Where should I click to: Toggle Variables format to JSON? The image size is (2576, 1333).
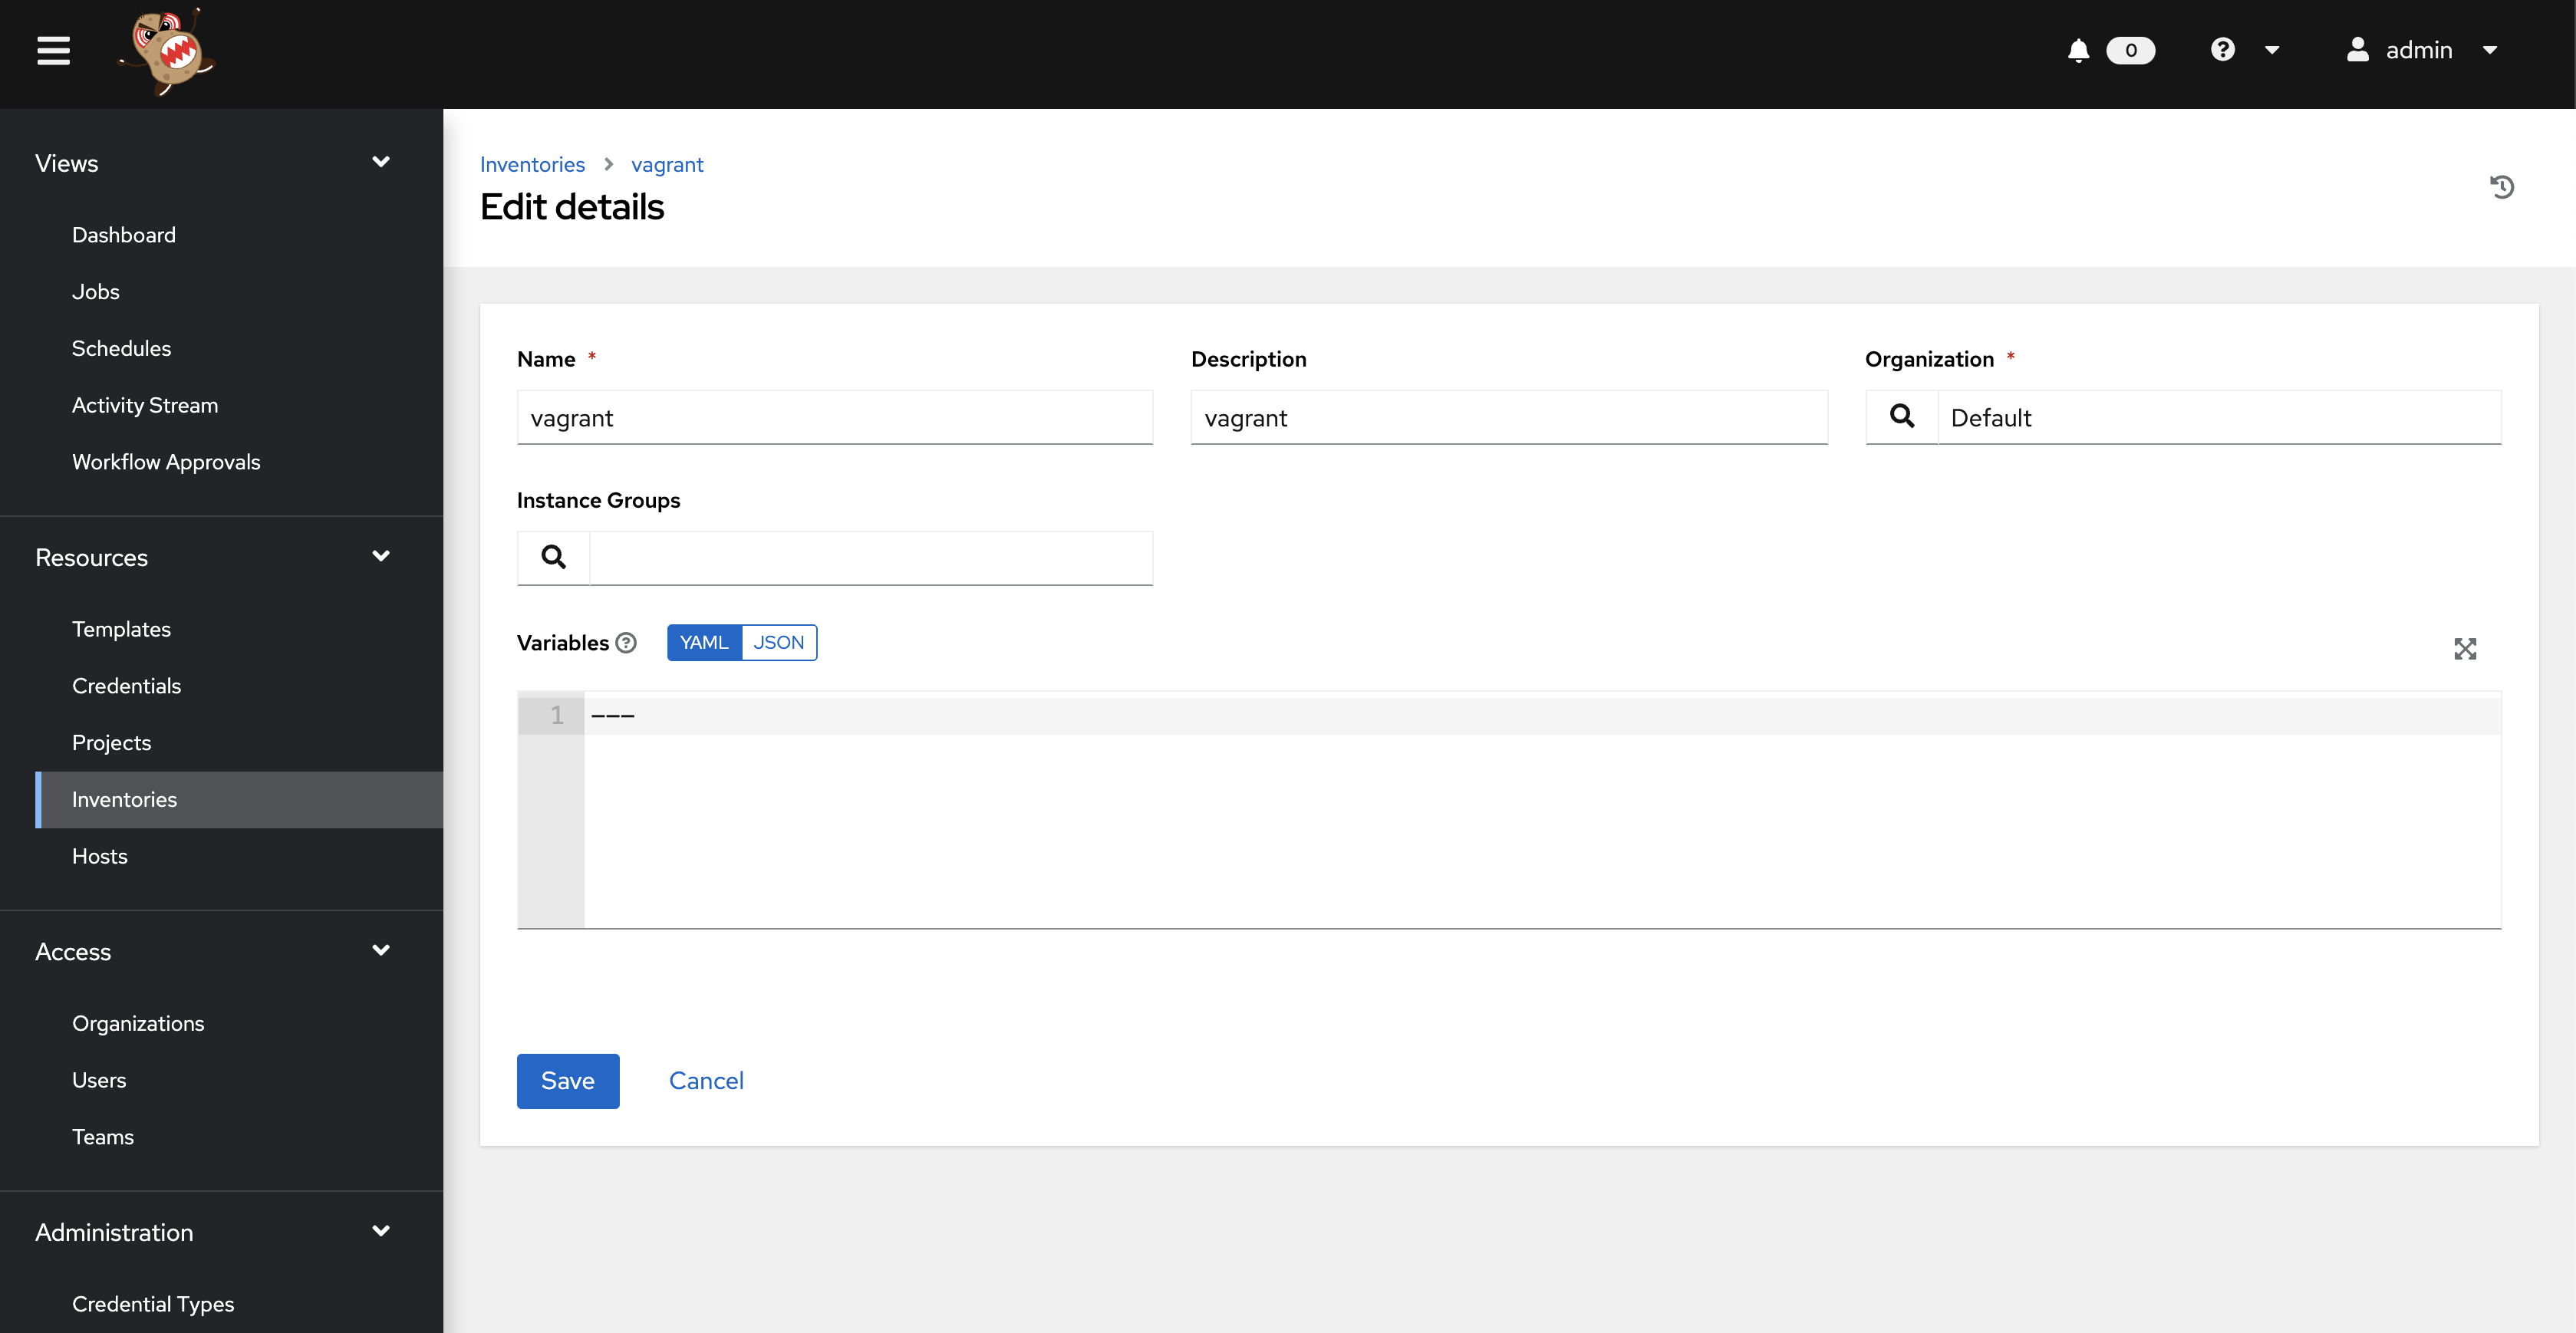tap(777, 643)
